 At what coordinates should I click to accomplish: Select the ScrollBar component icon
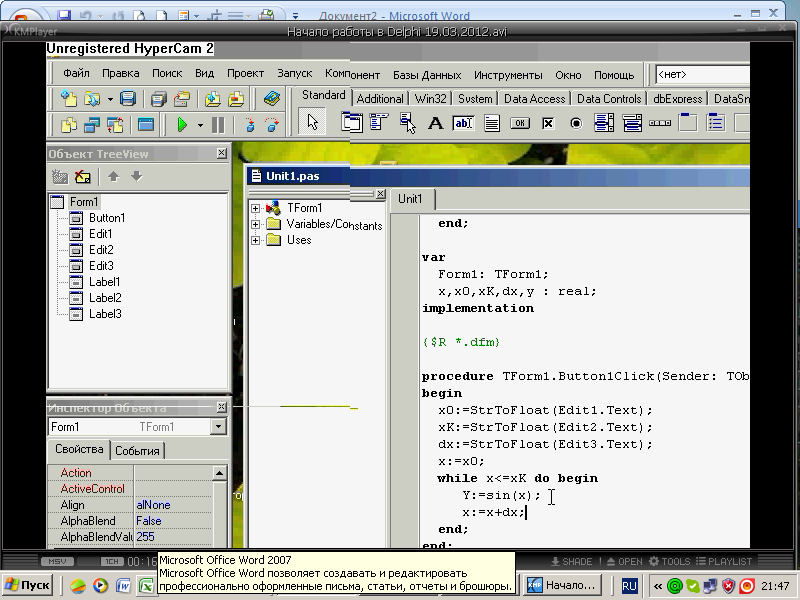[x=660, y=123]
